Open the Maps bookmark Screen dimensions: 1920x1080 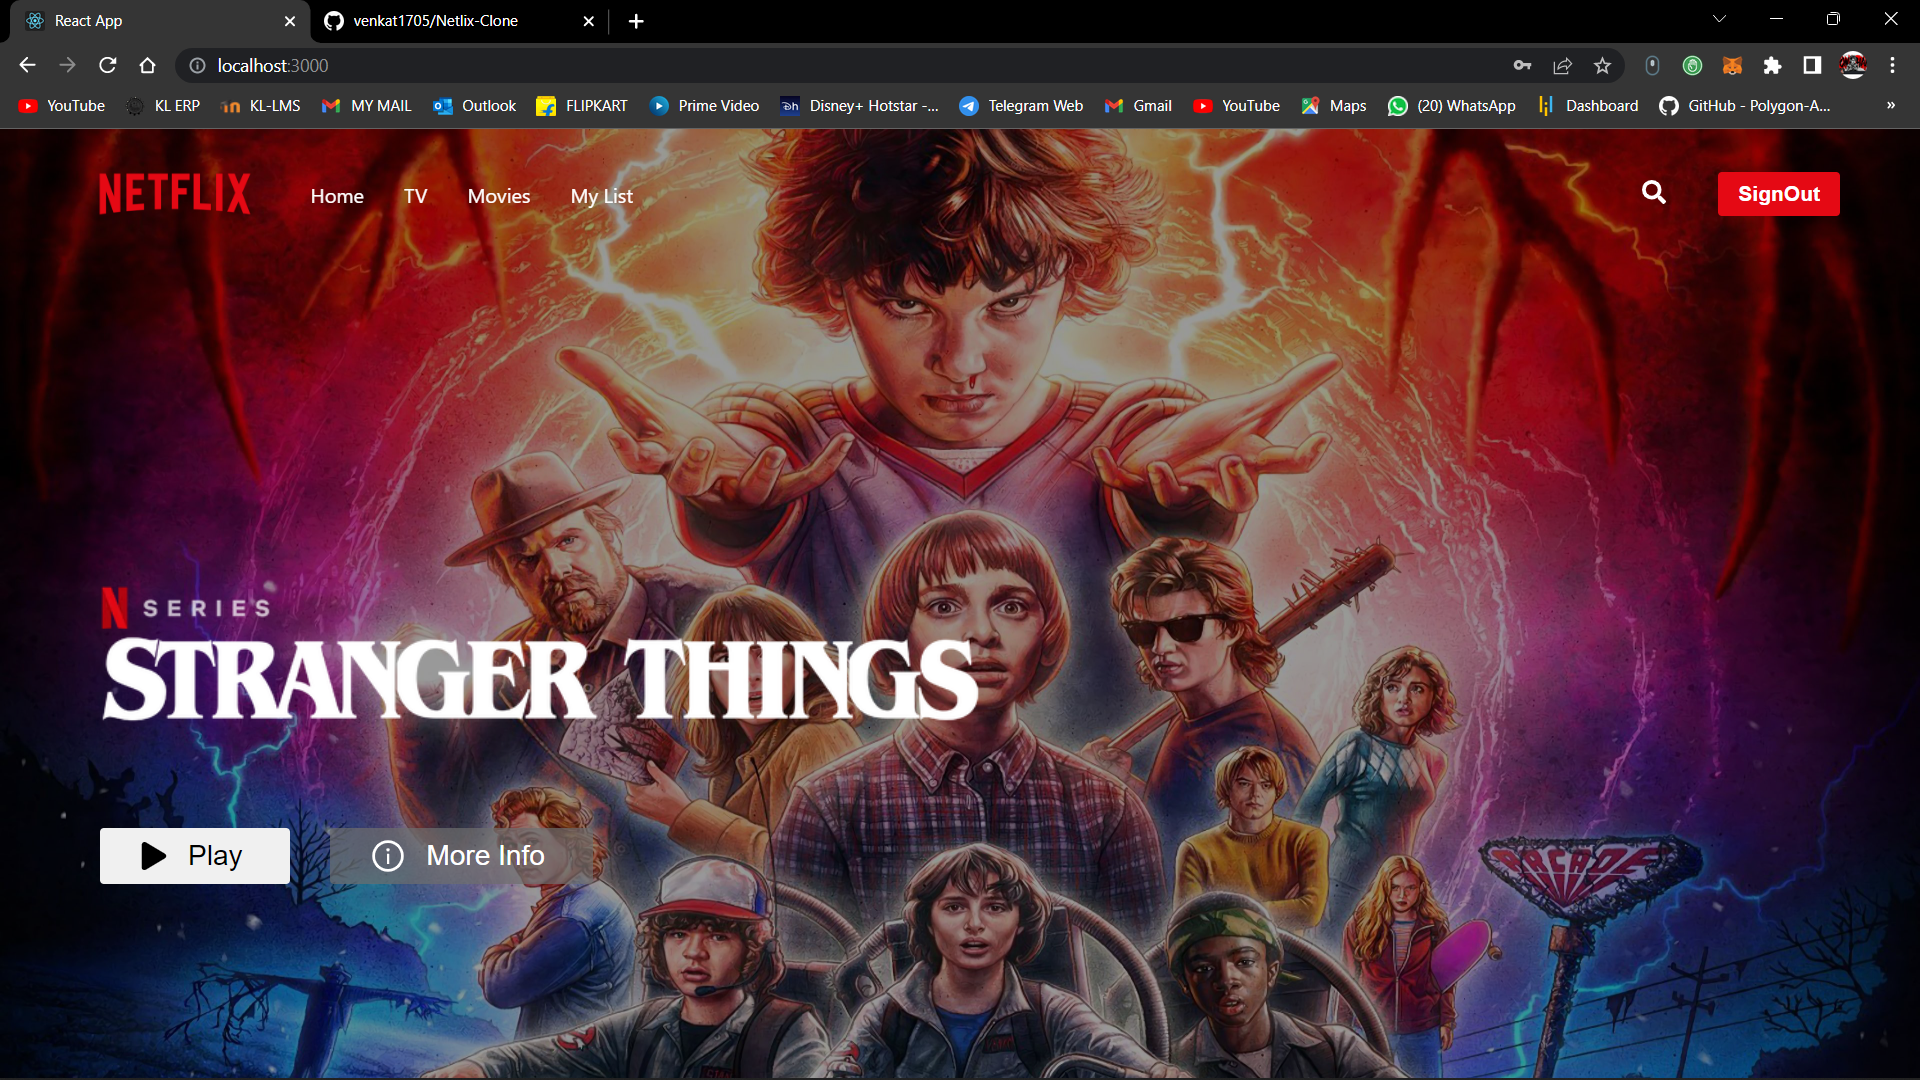[x=1334, y=106]
